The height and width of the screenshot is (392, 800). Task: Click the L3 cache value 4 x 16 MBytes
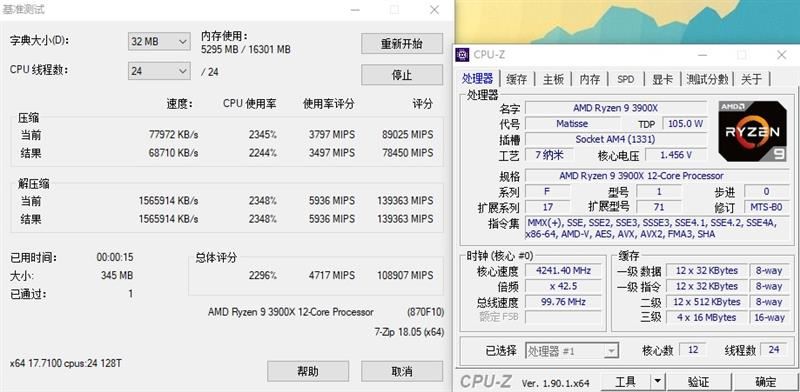706,317
